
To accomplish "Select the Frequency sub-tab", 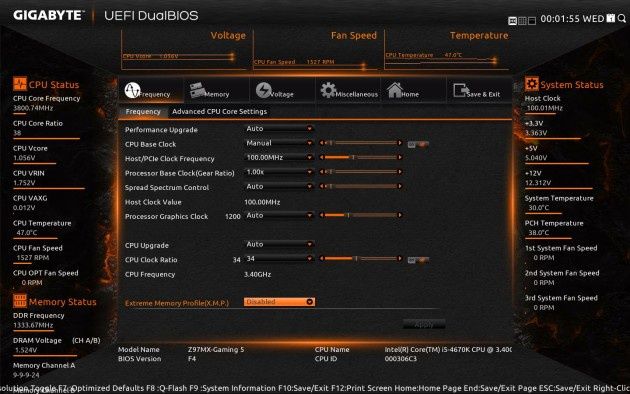I will point(143,112).
